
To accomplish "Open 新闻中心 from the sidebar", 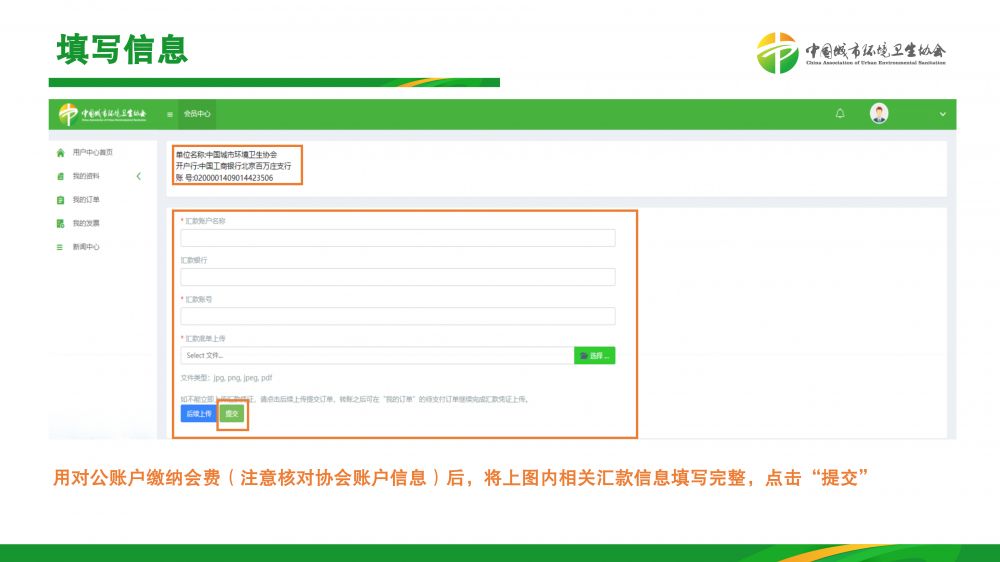I will click(x=86, y=247).
